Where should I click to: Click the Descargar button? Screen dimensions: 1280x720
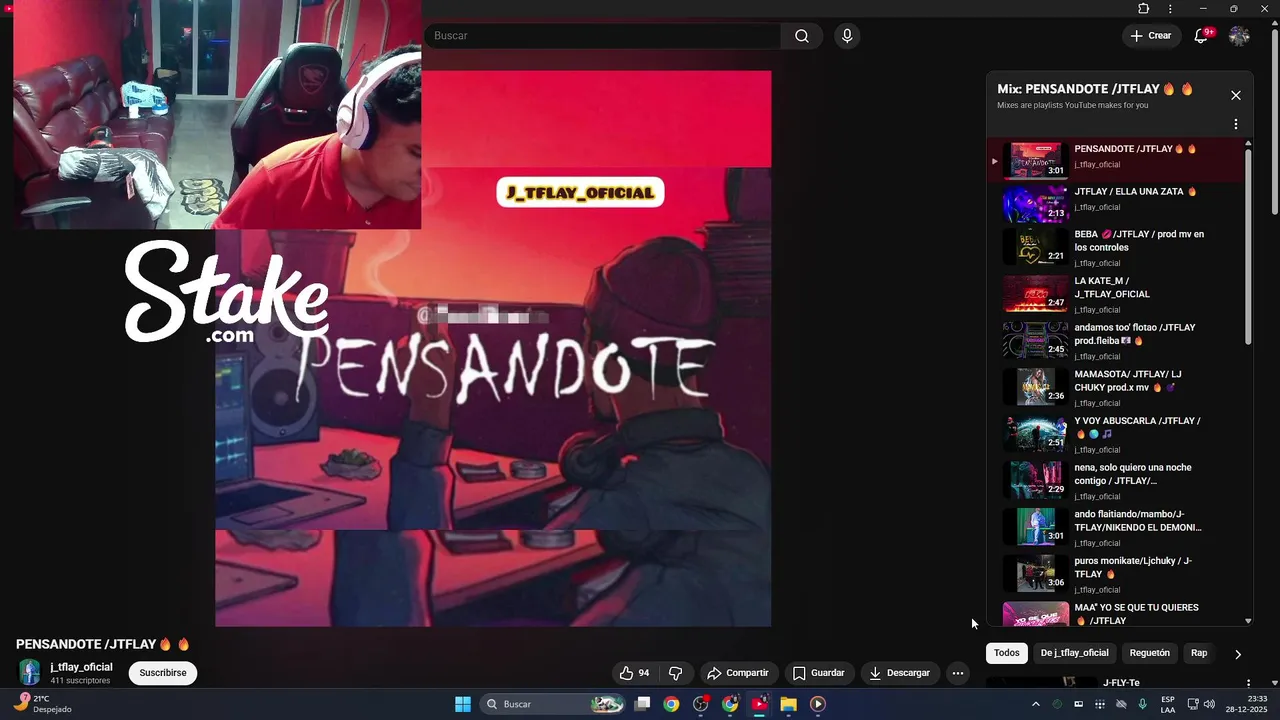[899, 673]
